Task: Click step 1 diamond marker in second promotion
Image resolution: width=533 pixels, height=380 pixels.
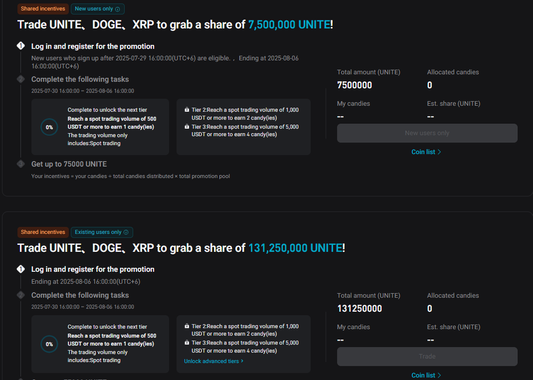Action: 21,269
